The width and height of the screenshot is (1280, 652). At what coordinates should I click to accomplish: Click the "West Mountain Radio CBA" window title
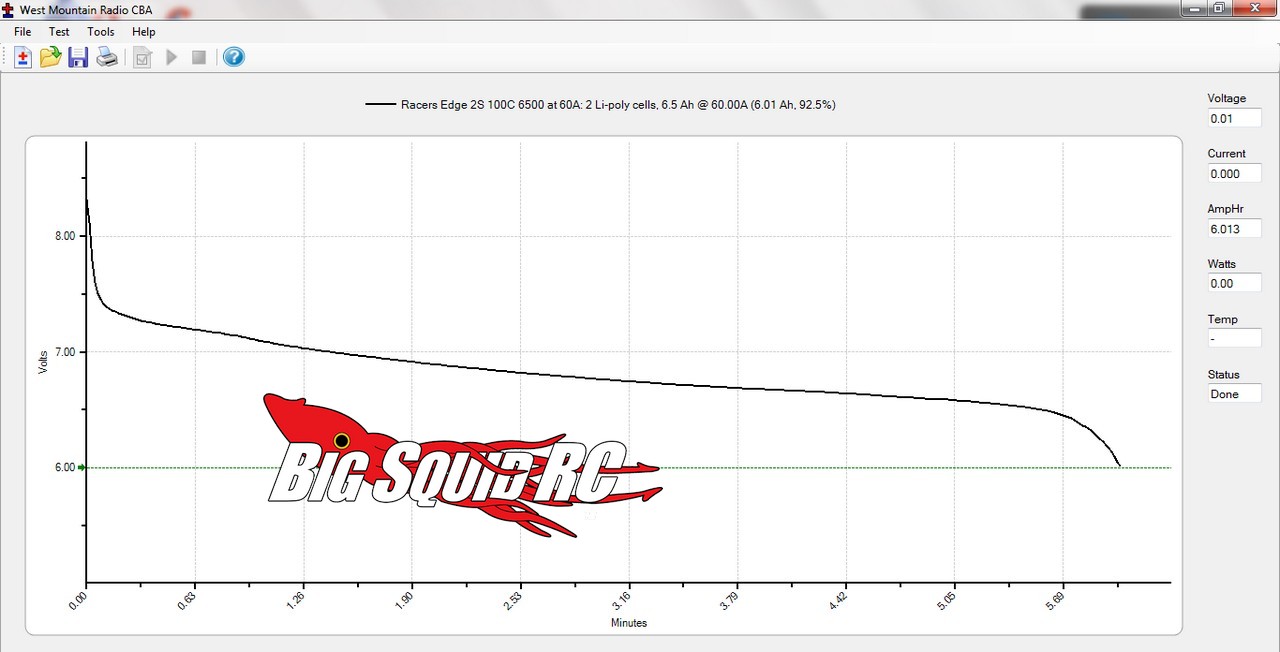(84, 9)
